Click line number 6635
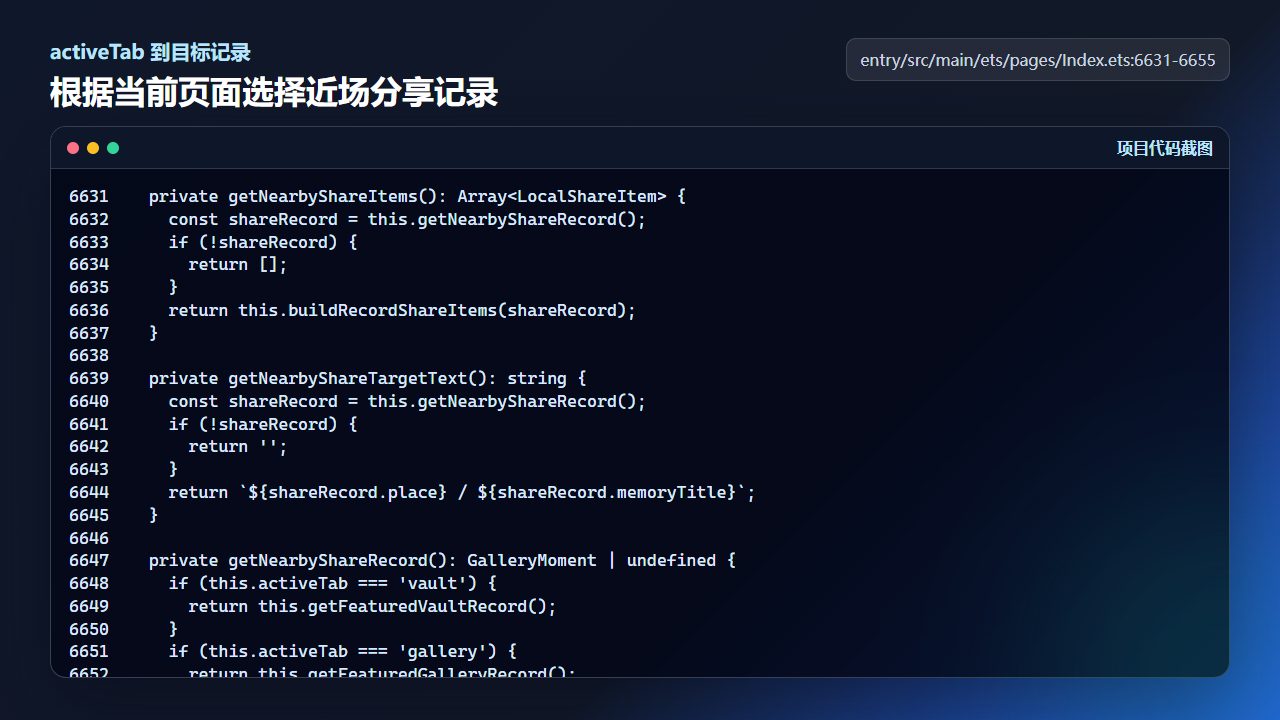 click(x=89, y=288)
